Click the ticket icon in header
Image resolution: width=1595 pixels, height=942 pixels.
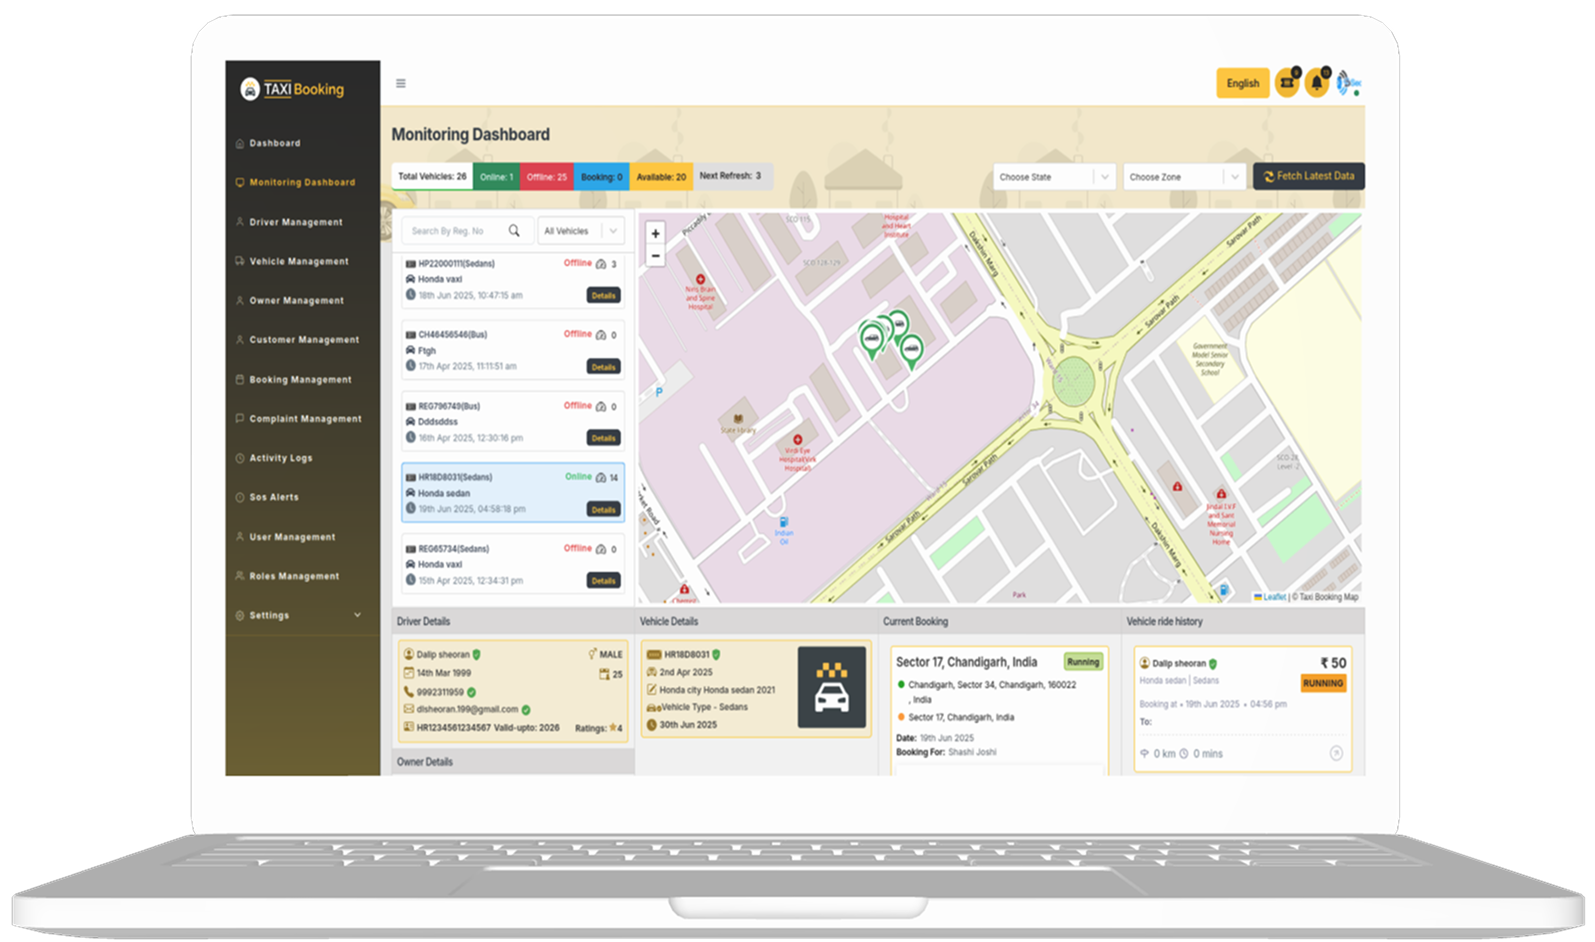point(1287,84)
